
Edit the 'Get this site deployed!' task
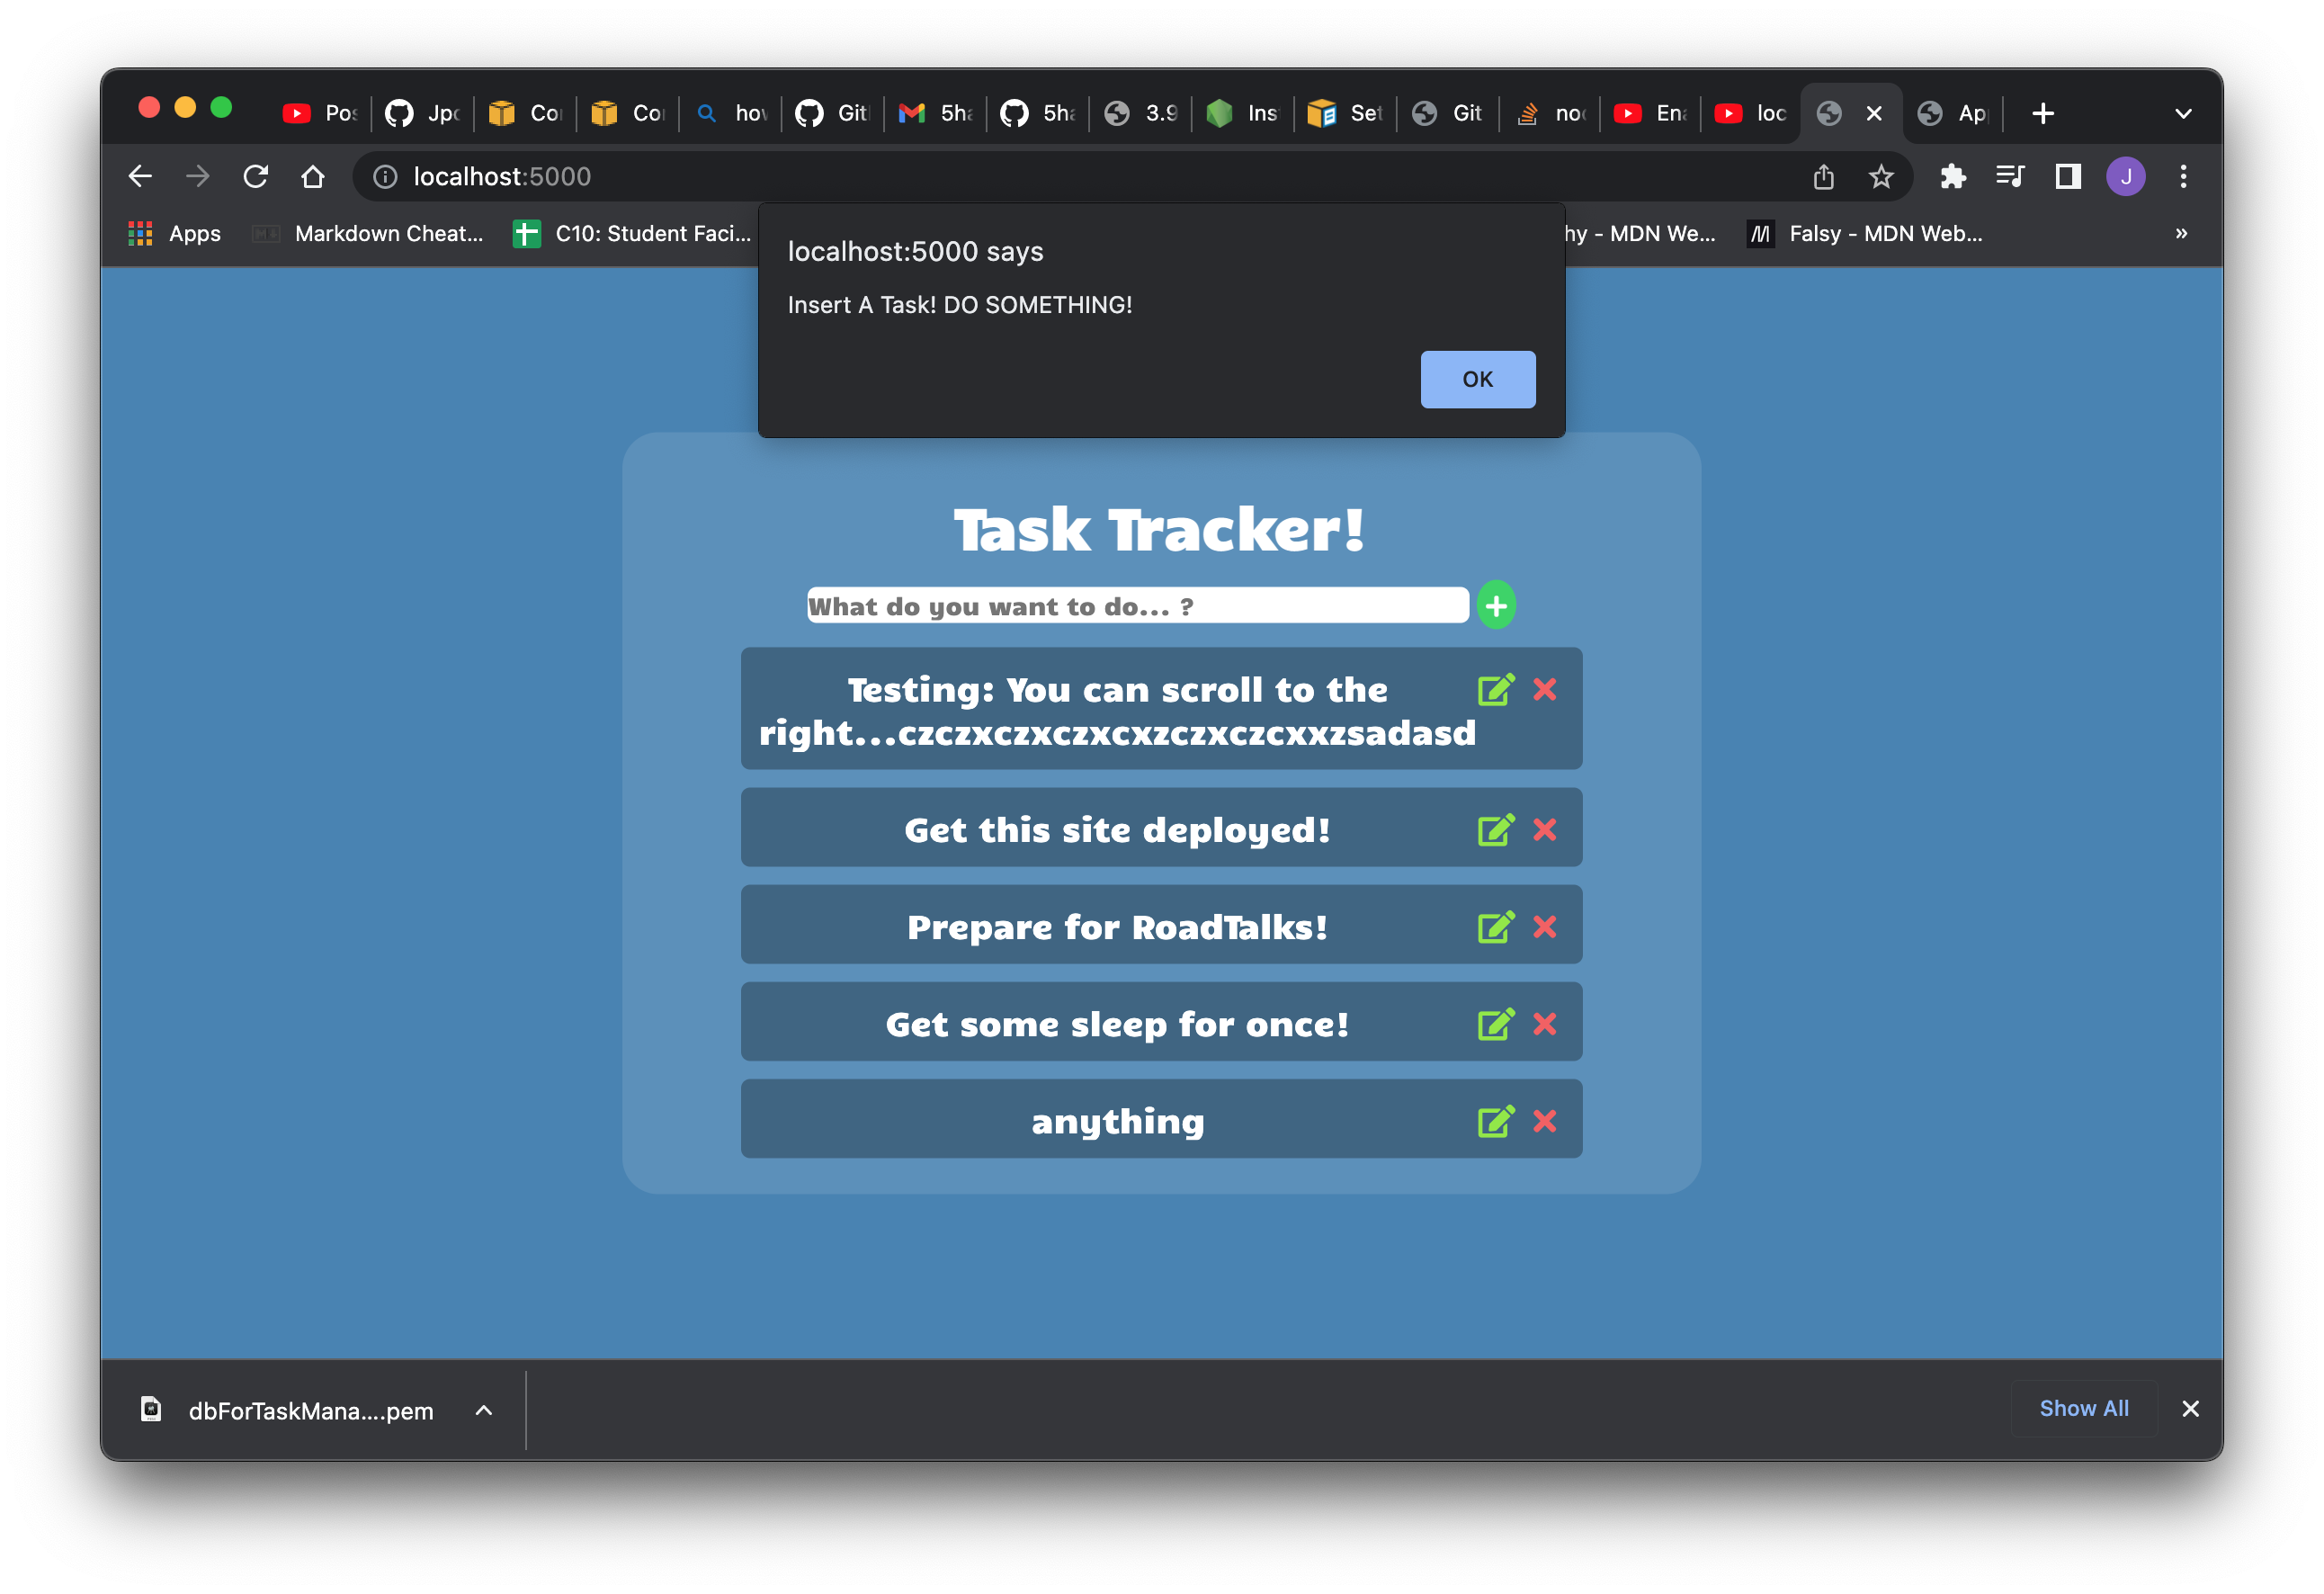click(x=1495, y=829)
